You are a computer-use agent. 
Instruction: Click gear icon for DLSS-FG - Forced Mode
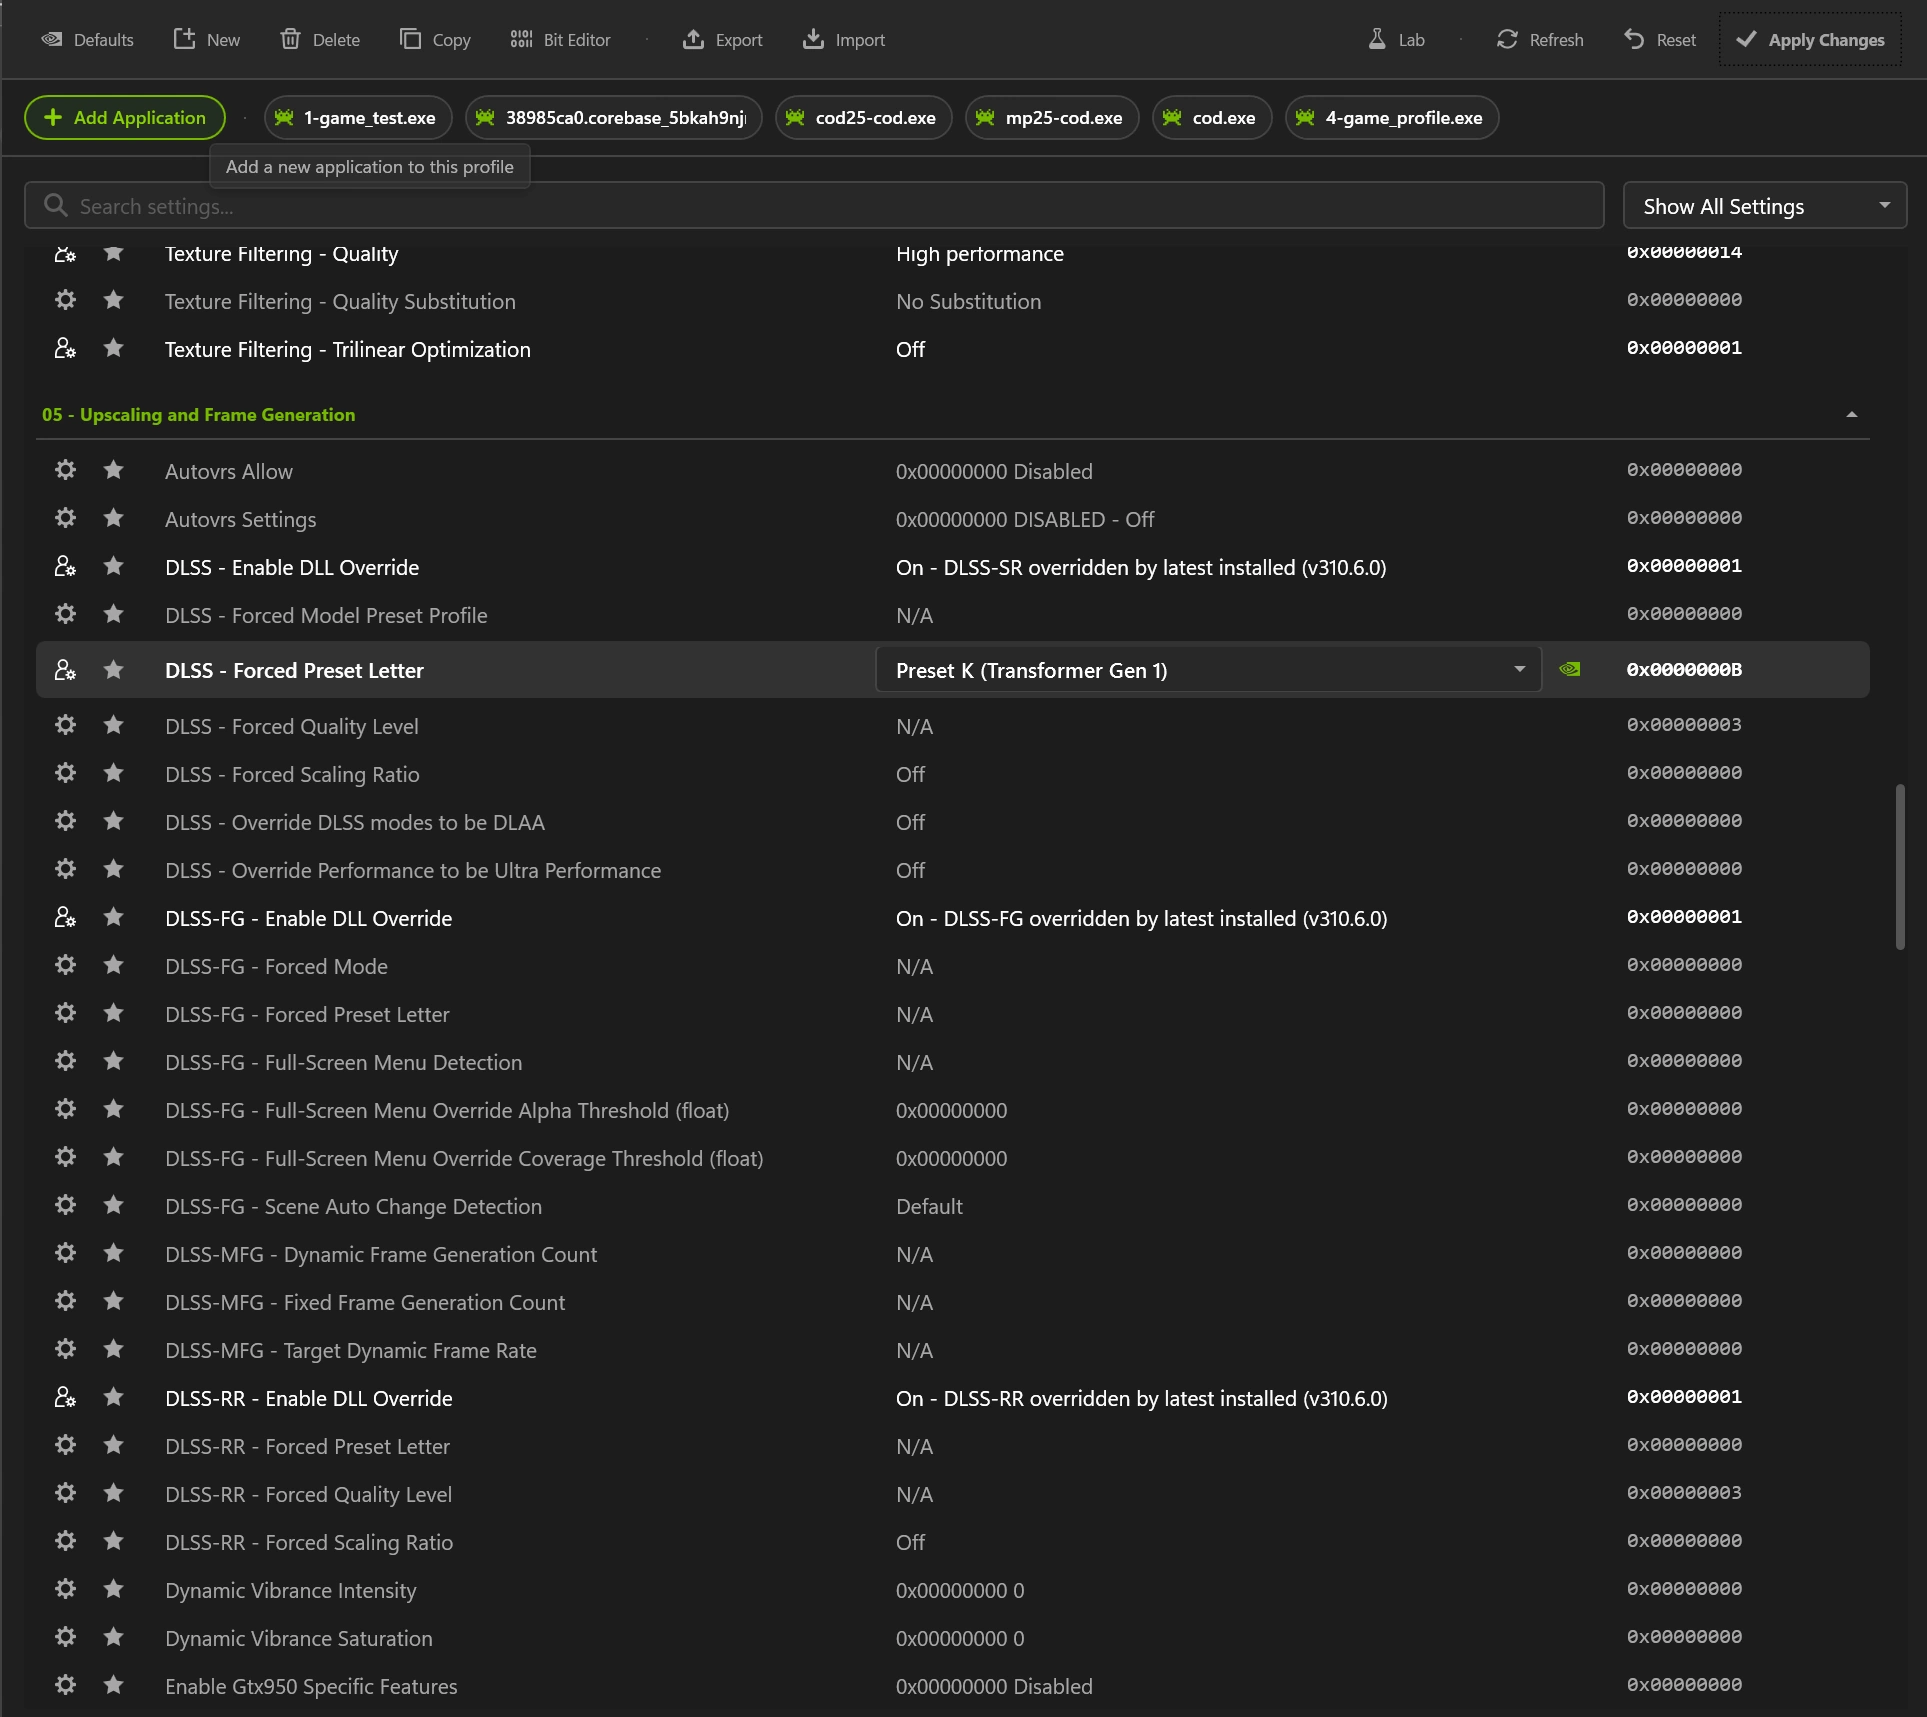pyautogui.click(x=65, y=965)
